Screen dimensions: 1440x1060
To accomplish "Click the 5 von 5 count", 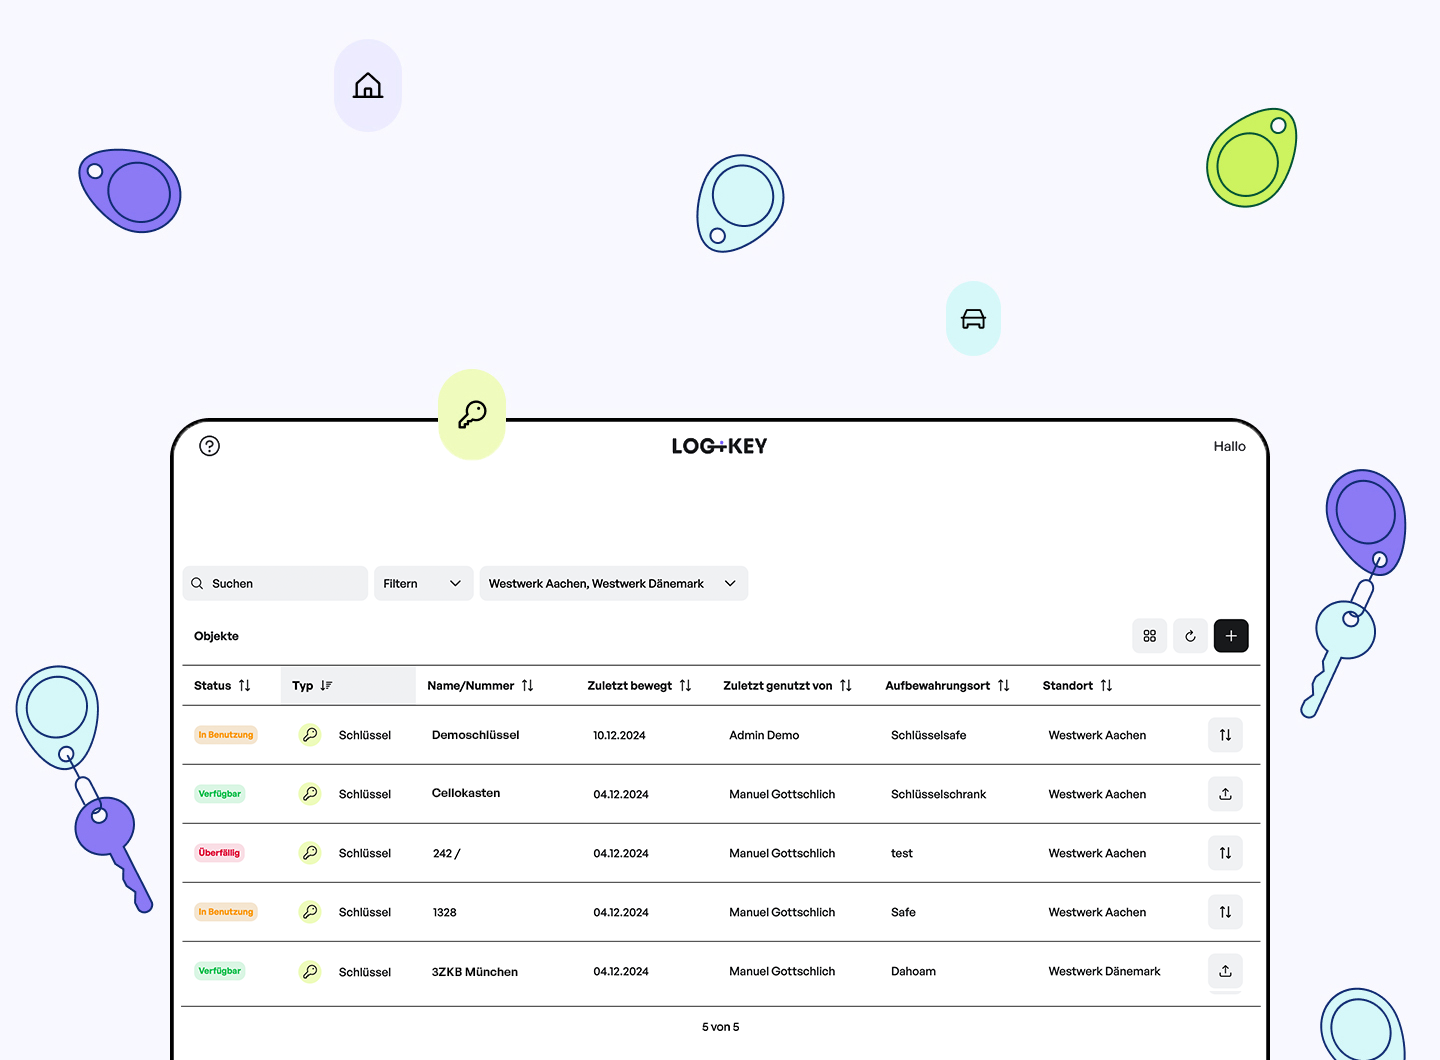I will (x=721, y=1027).
